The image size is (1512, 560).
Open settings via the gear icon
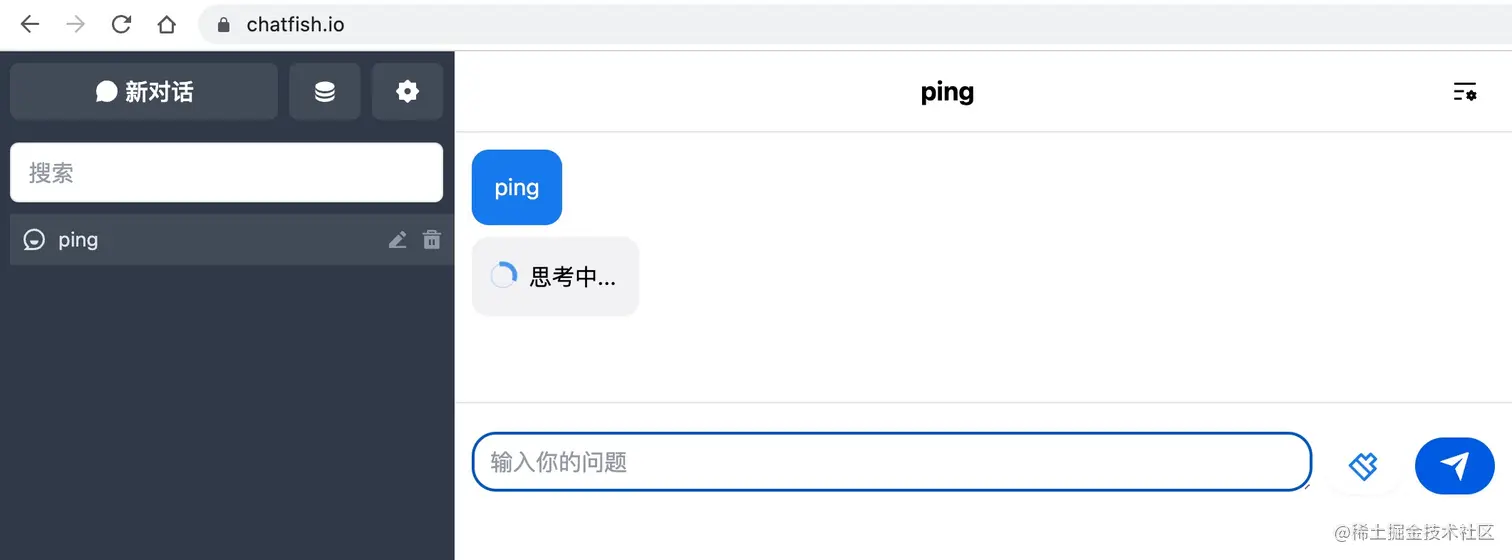407,92
